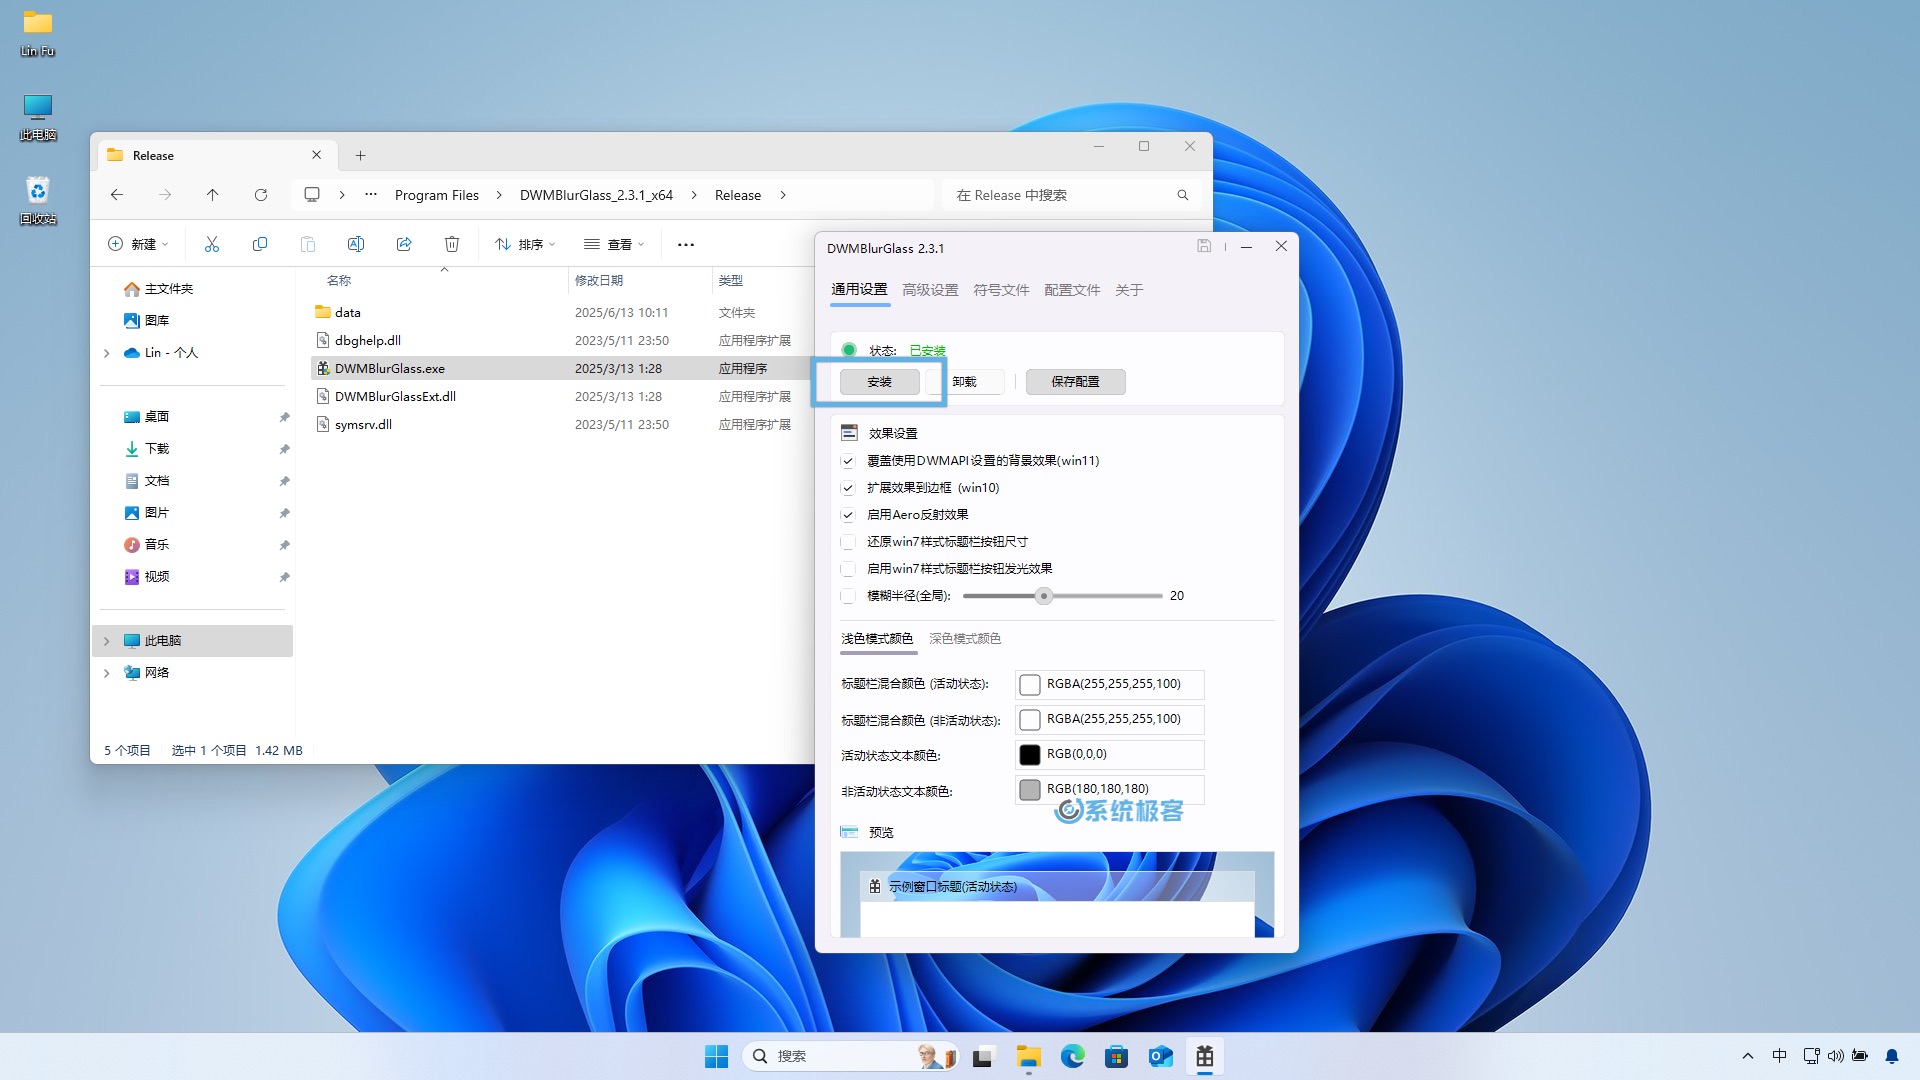Pick active title bar blend color swatch
The height and width of the screenshot is (1080, 1920).
1030,685
